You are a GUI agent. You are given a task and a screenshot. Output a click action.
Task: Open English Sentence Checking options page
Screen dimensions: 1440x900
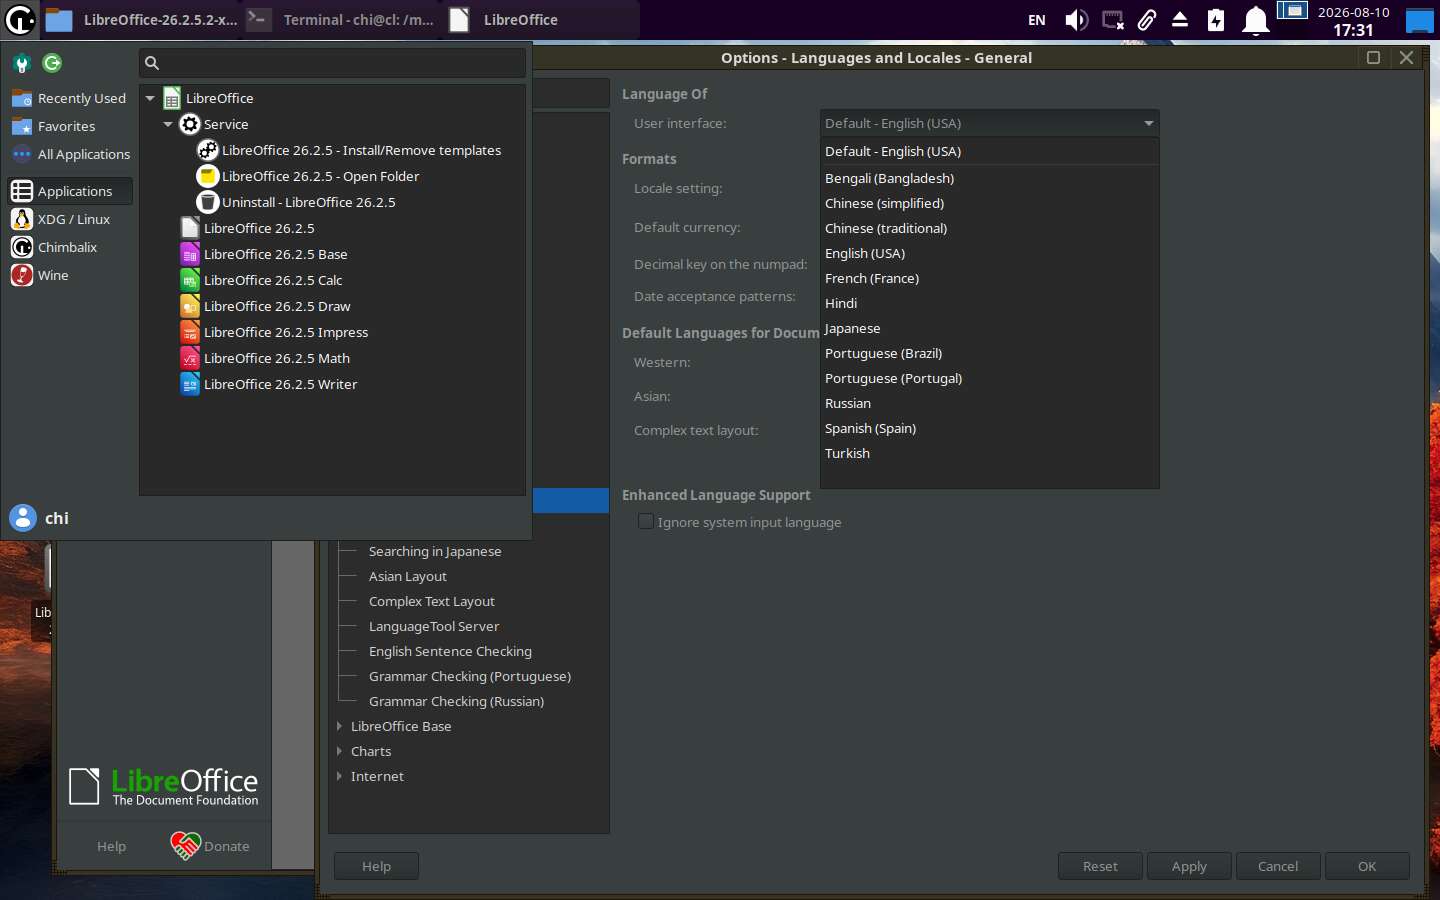[x=450, y=651]
